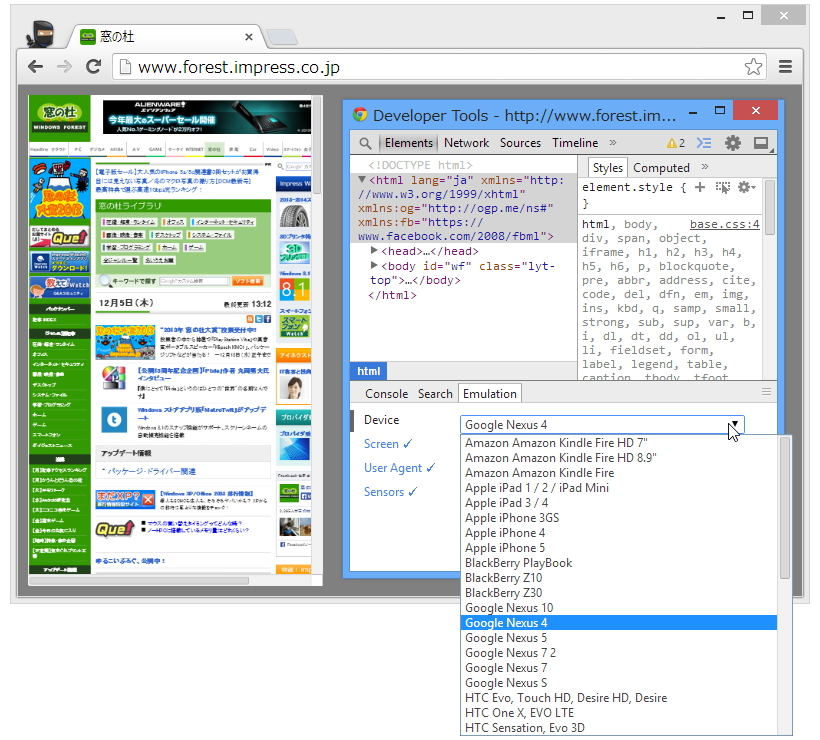
Task: Choose Amazon Kindle Fire HD 8.9" device
Action: point(619,458)
